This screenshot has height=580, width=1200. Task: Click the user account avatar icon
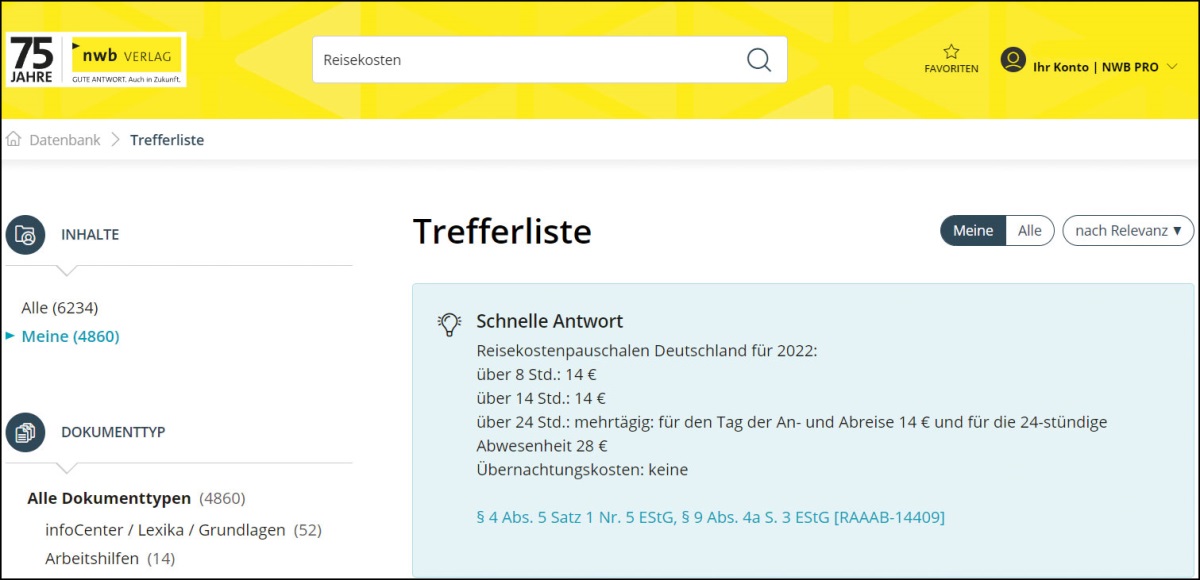click(x=1013, y=60)
